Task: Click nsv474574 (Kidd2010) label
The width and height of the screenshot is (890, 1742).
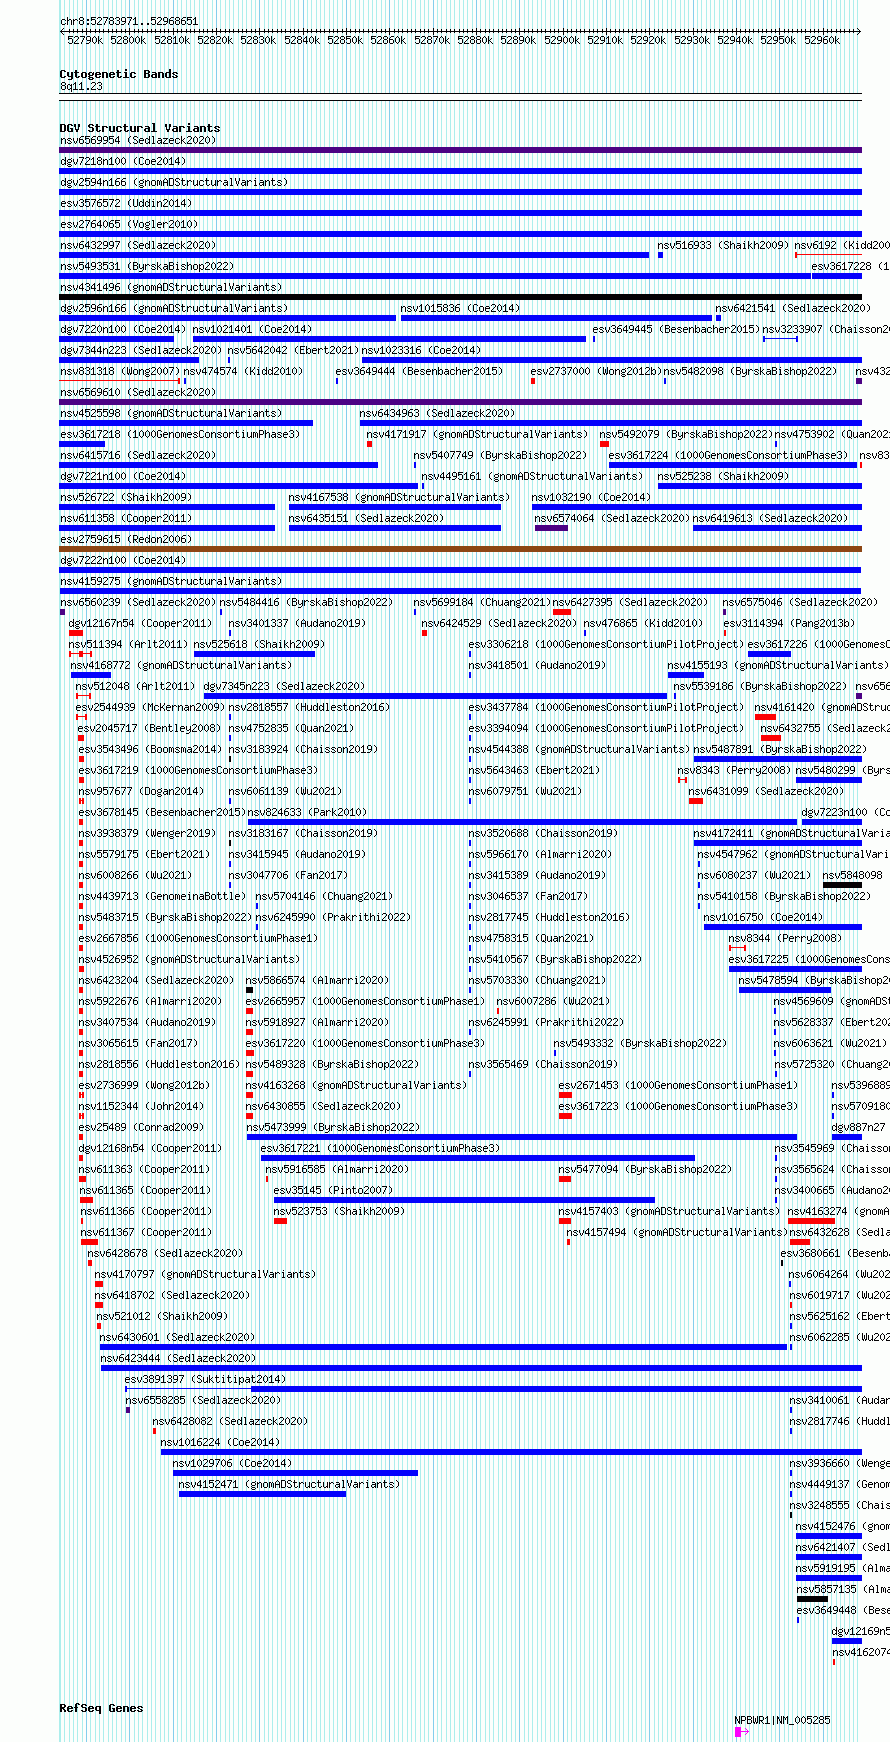Action: coord(243,371)
